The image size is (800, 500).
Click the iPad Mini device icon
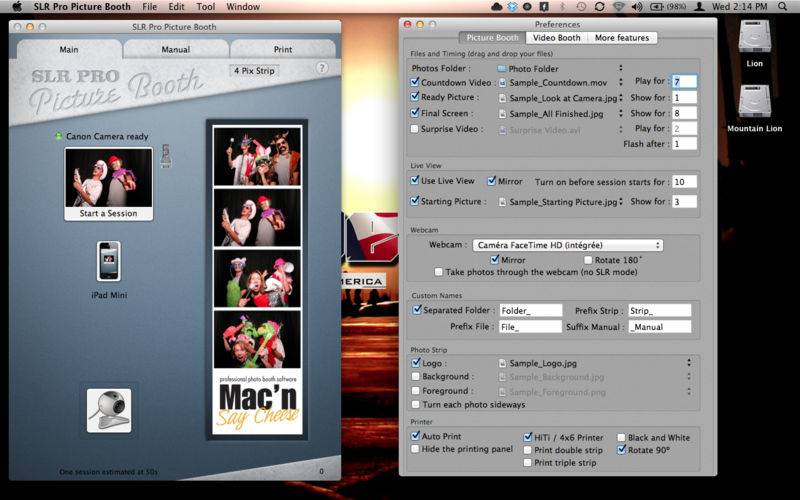click(109, 261)
